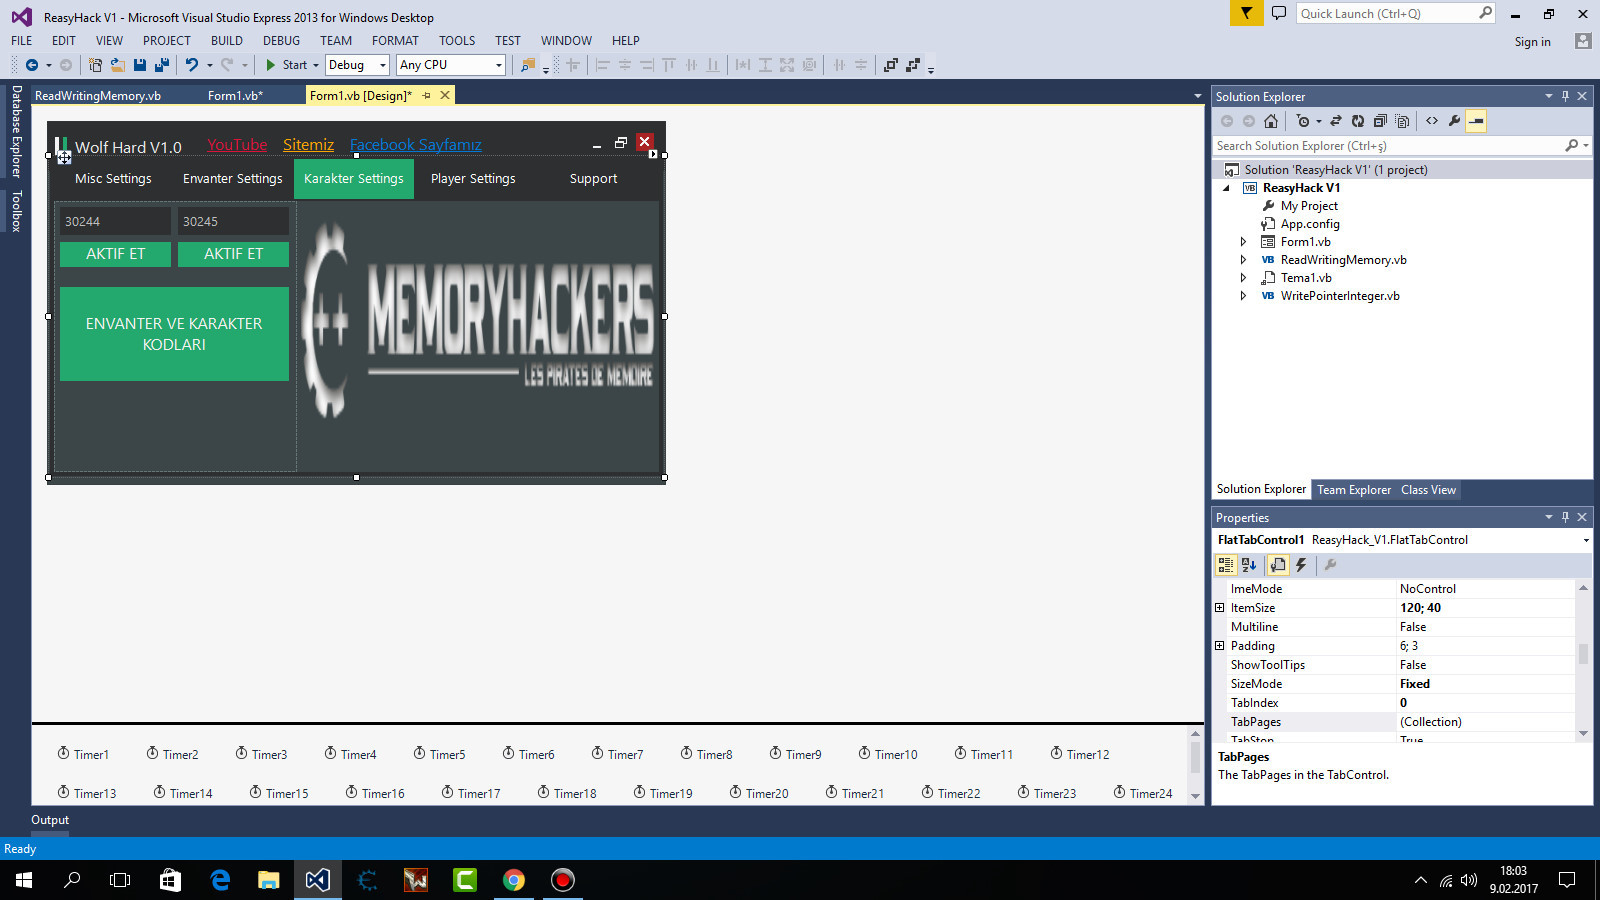
Task: Click the Sitemiz link on the form
Action: [x=308, y=145]
